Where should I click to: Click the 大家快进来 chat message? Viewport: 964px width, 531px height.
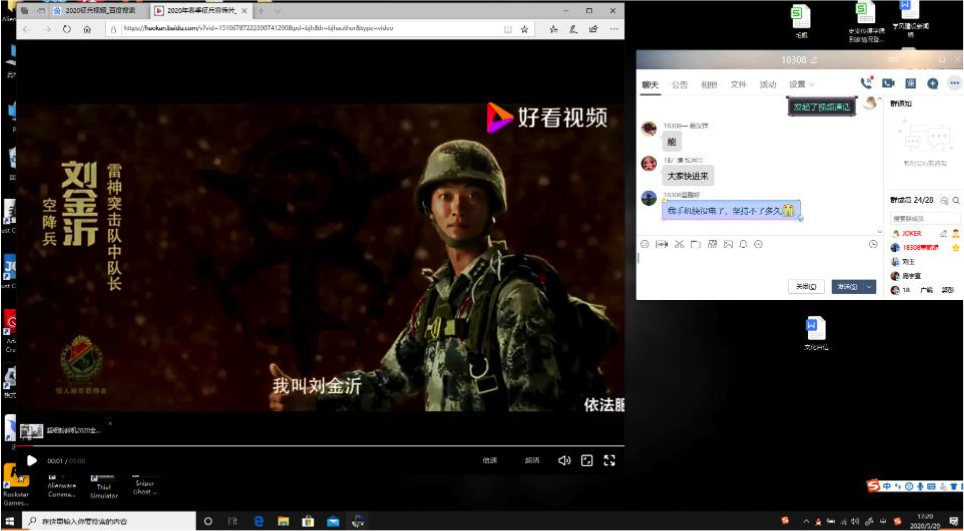[x=689, y=176]
